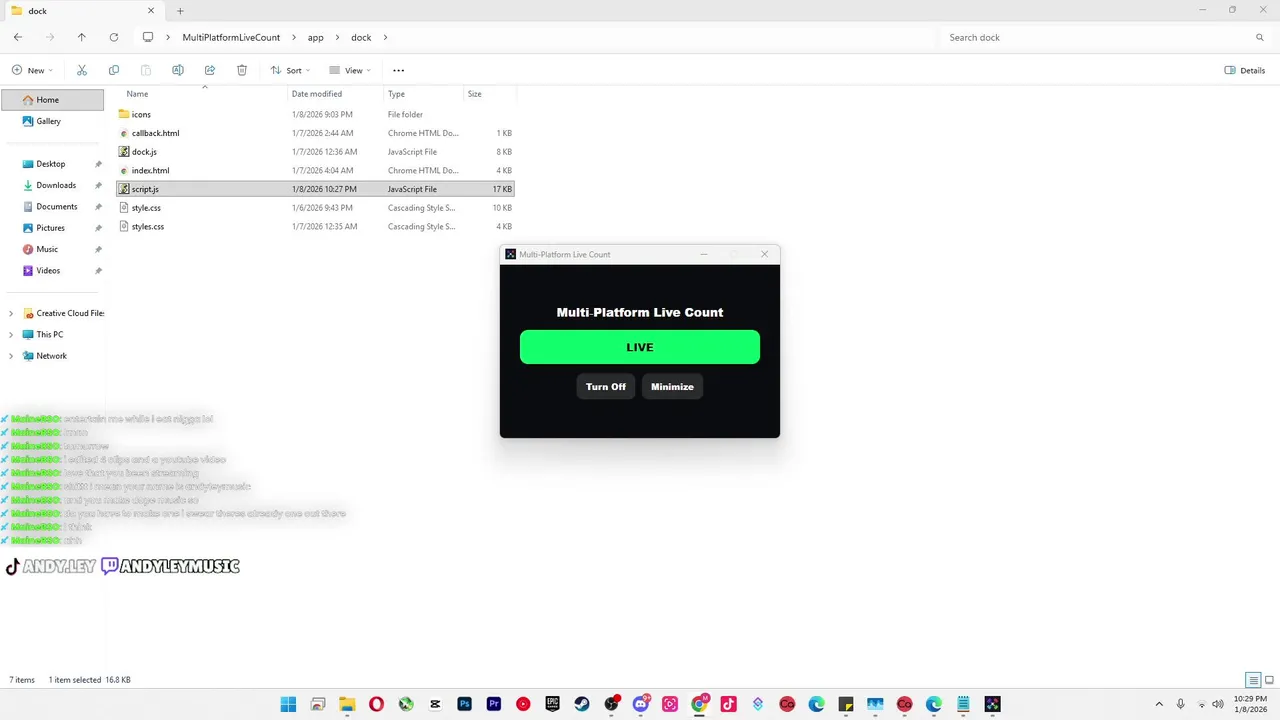Share the selected file with the Share icon
Image resolution: width=1280 pixels, height=720 pixels.
pyautogui.click(x=210, y=70)
